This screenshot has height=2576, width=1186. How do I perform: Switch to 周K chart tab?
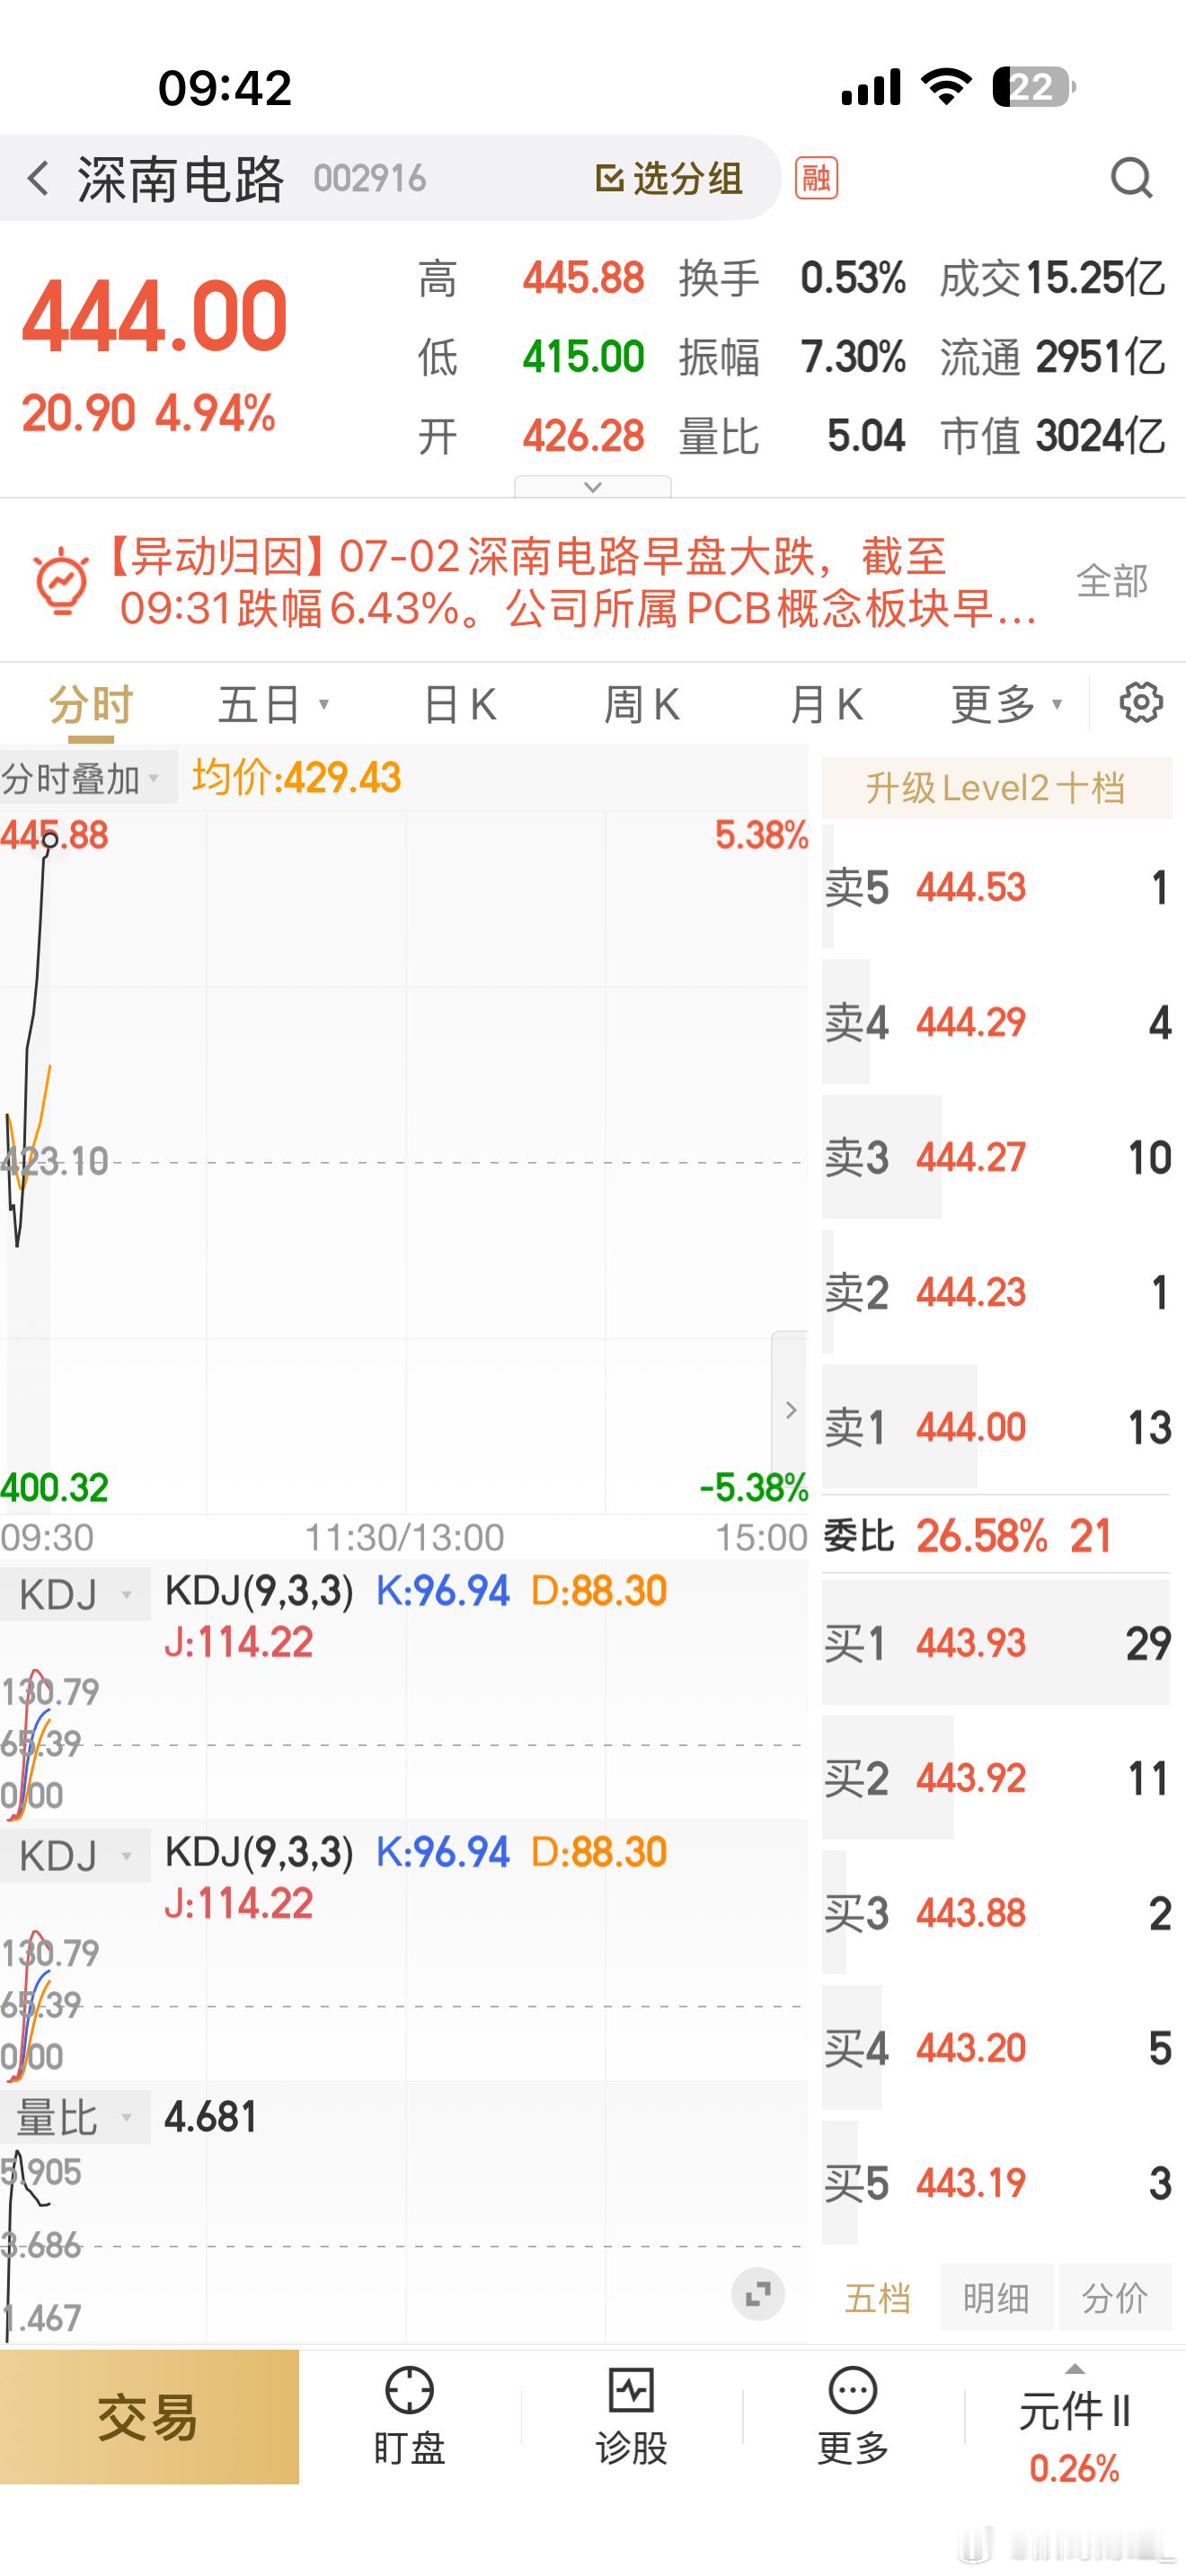coord(642,705)
